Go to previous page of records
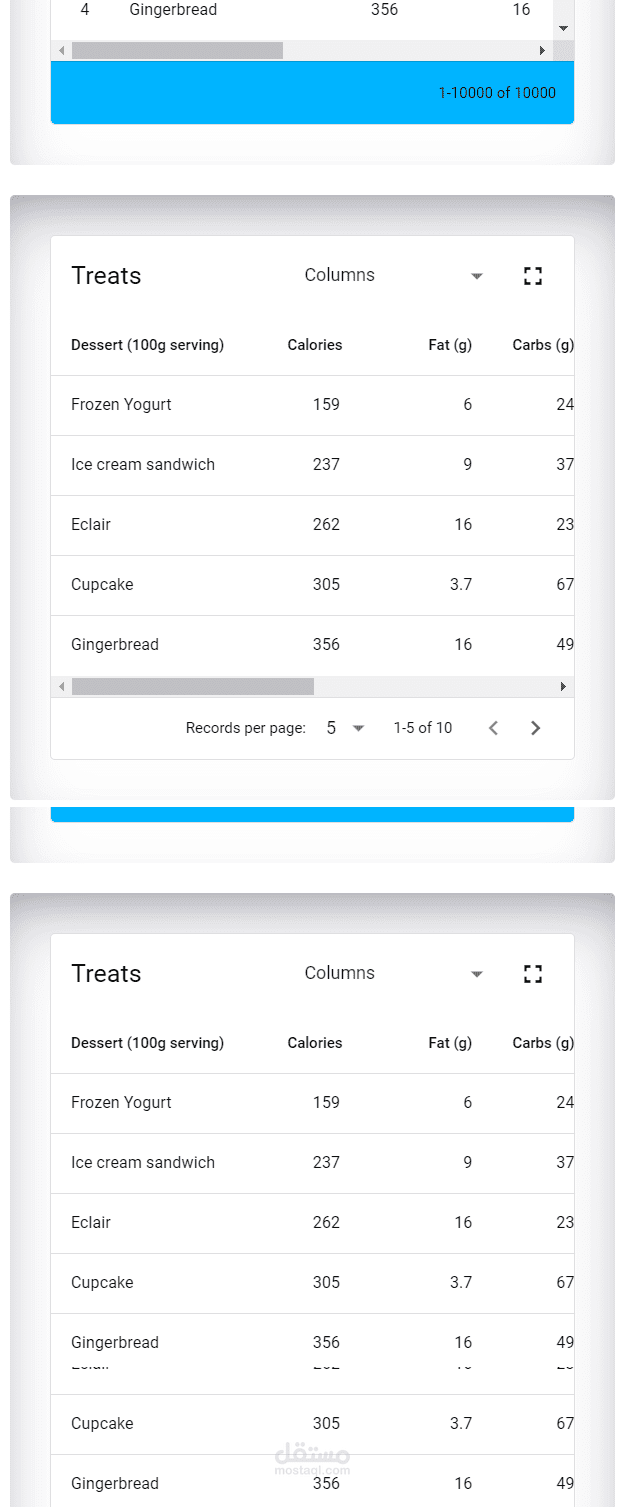This screenshot has width=625, height=1507. pos(493,728)
